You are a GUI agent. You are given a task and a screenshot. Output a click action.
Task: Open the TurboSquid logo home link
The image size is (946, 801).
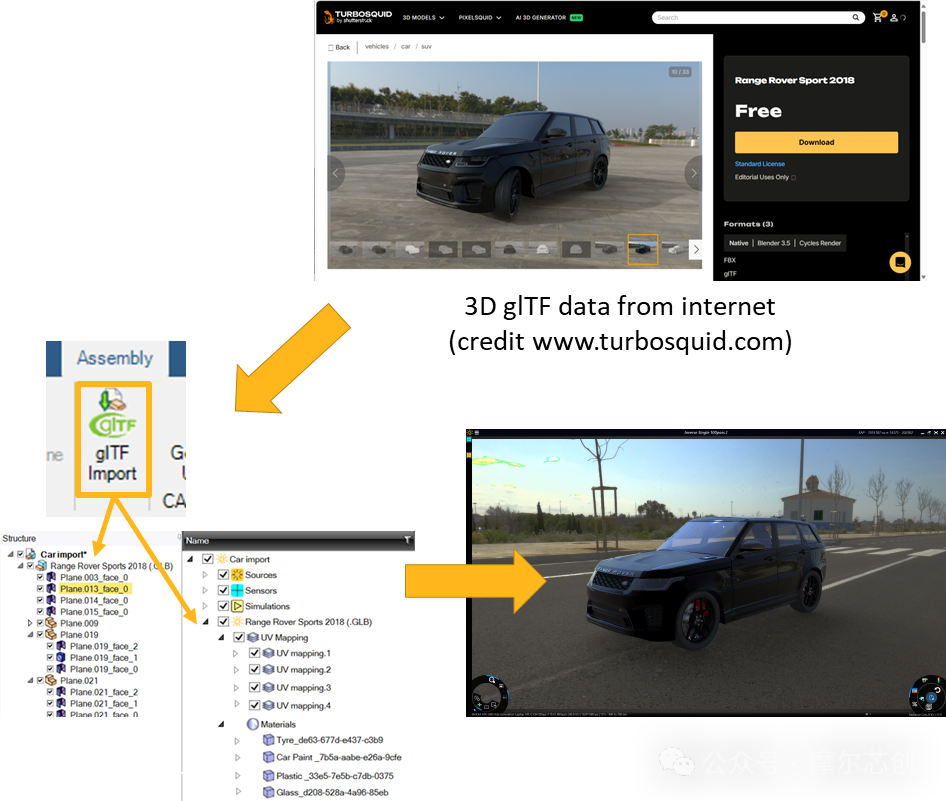pyautogui.click(x=357, y=17)
